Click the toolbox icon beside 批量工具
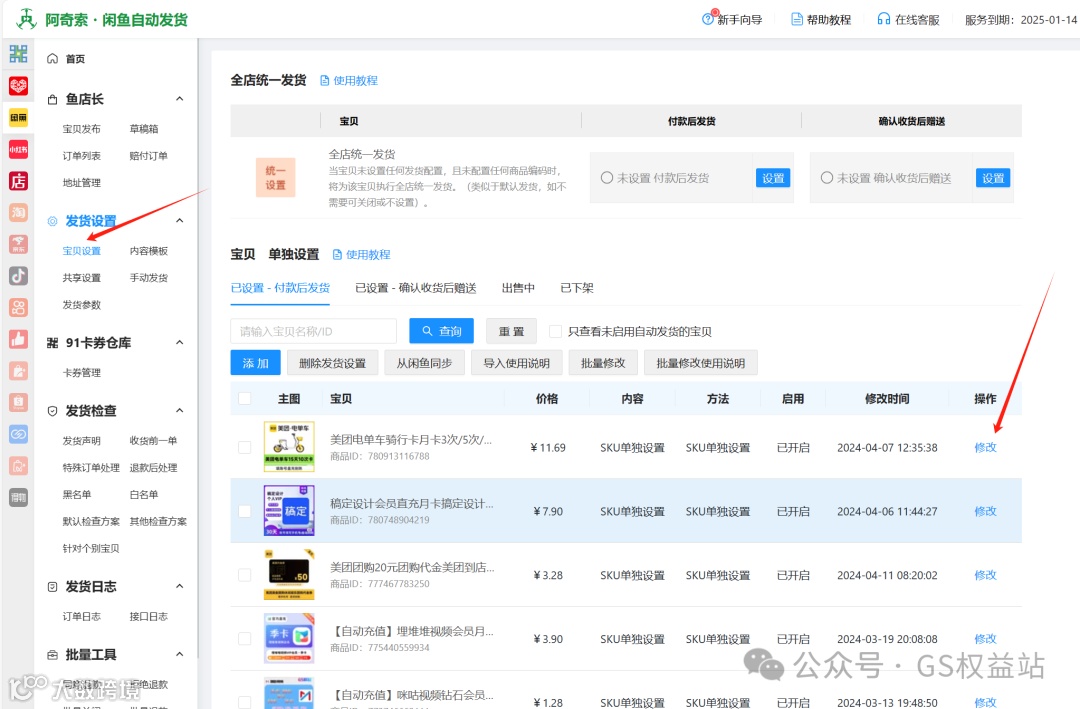The height and width of the screenshot is (709, 1080). pos(52,655)
